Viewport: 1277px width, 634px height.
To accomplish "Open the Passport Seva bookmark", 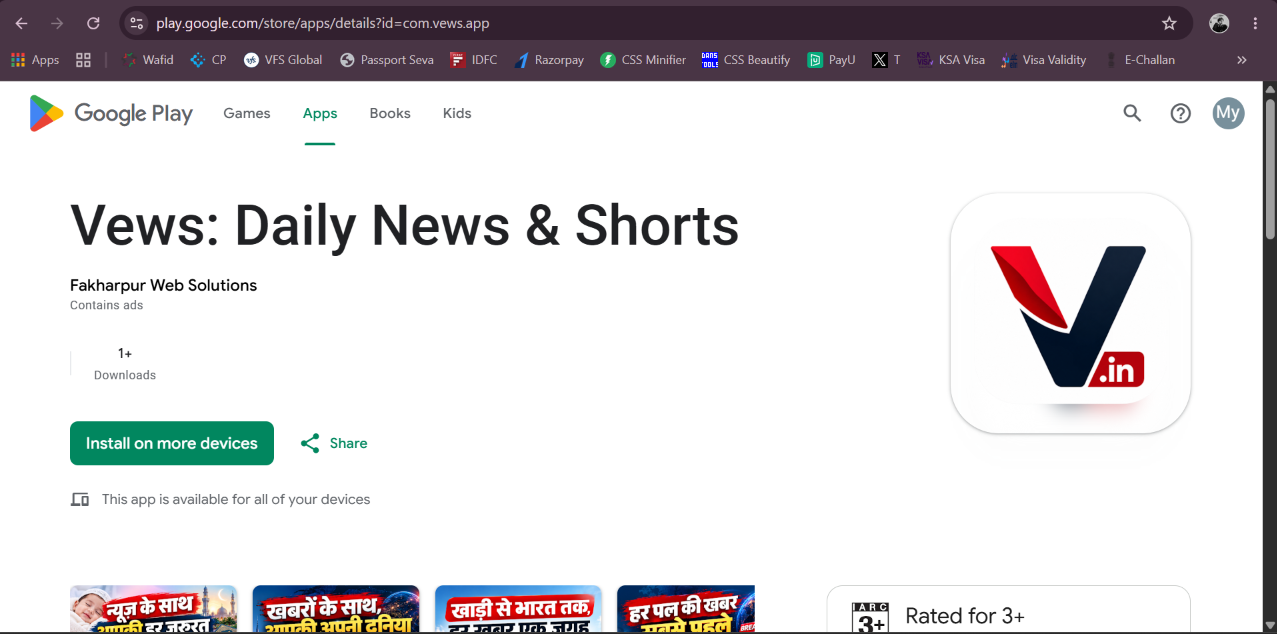I will [x=386, y=60].
